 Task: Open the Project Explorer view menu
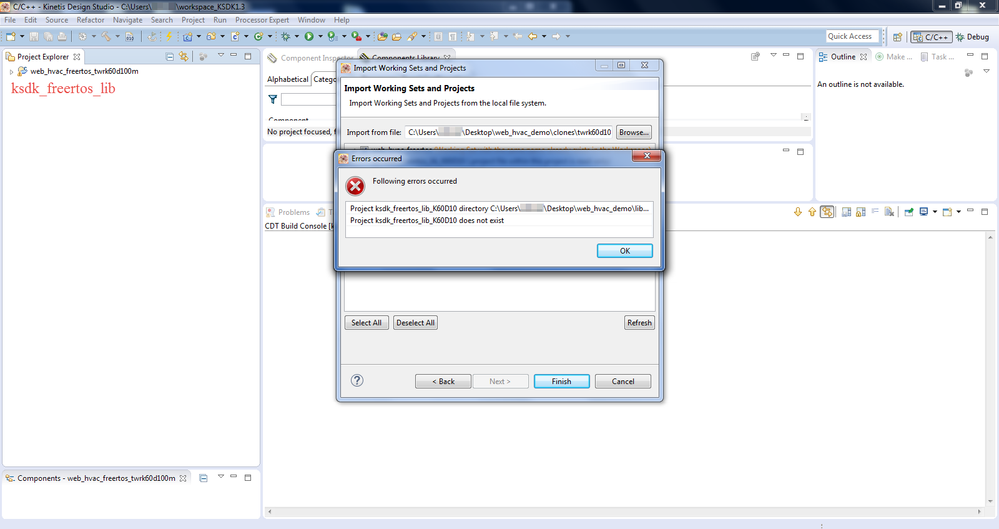coord(220,56)
